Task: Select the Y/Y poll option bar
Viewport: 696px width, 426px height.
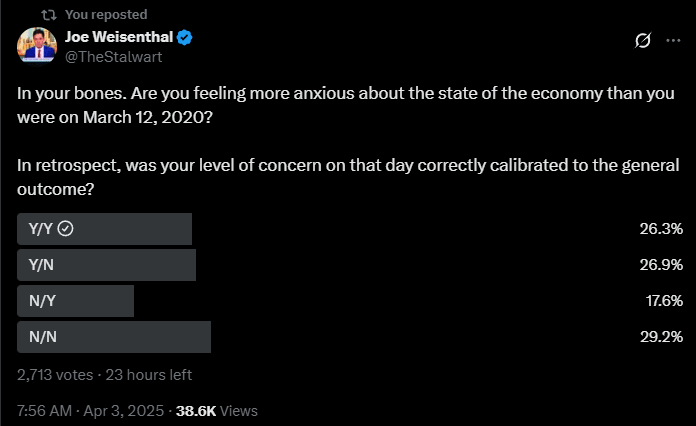Action: pyautogui.click(x=105, y=229)
